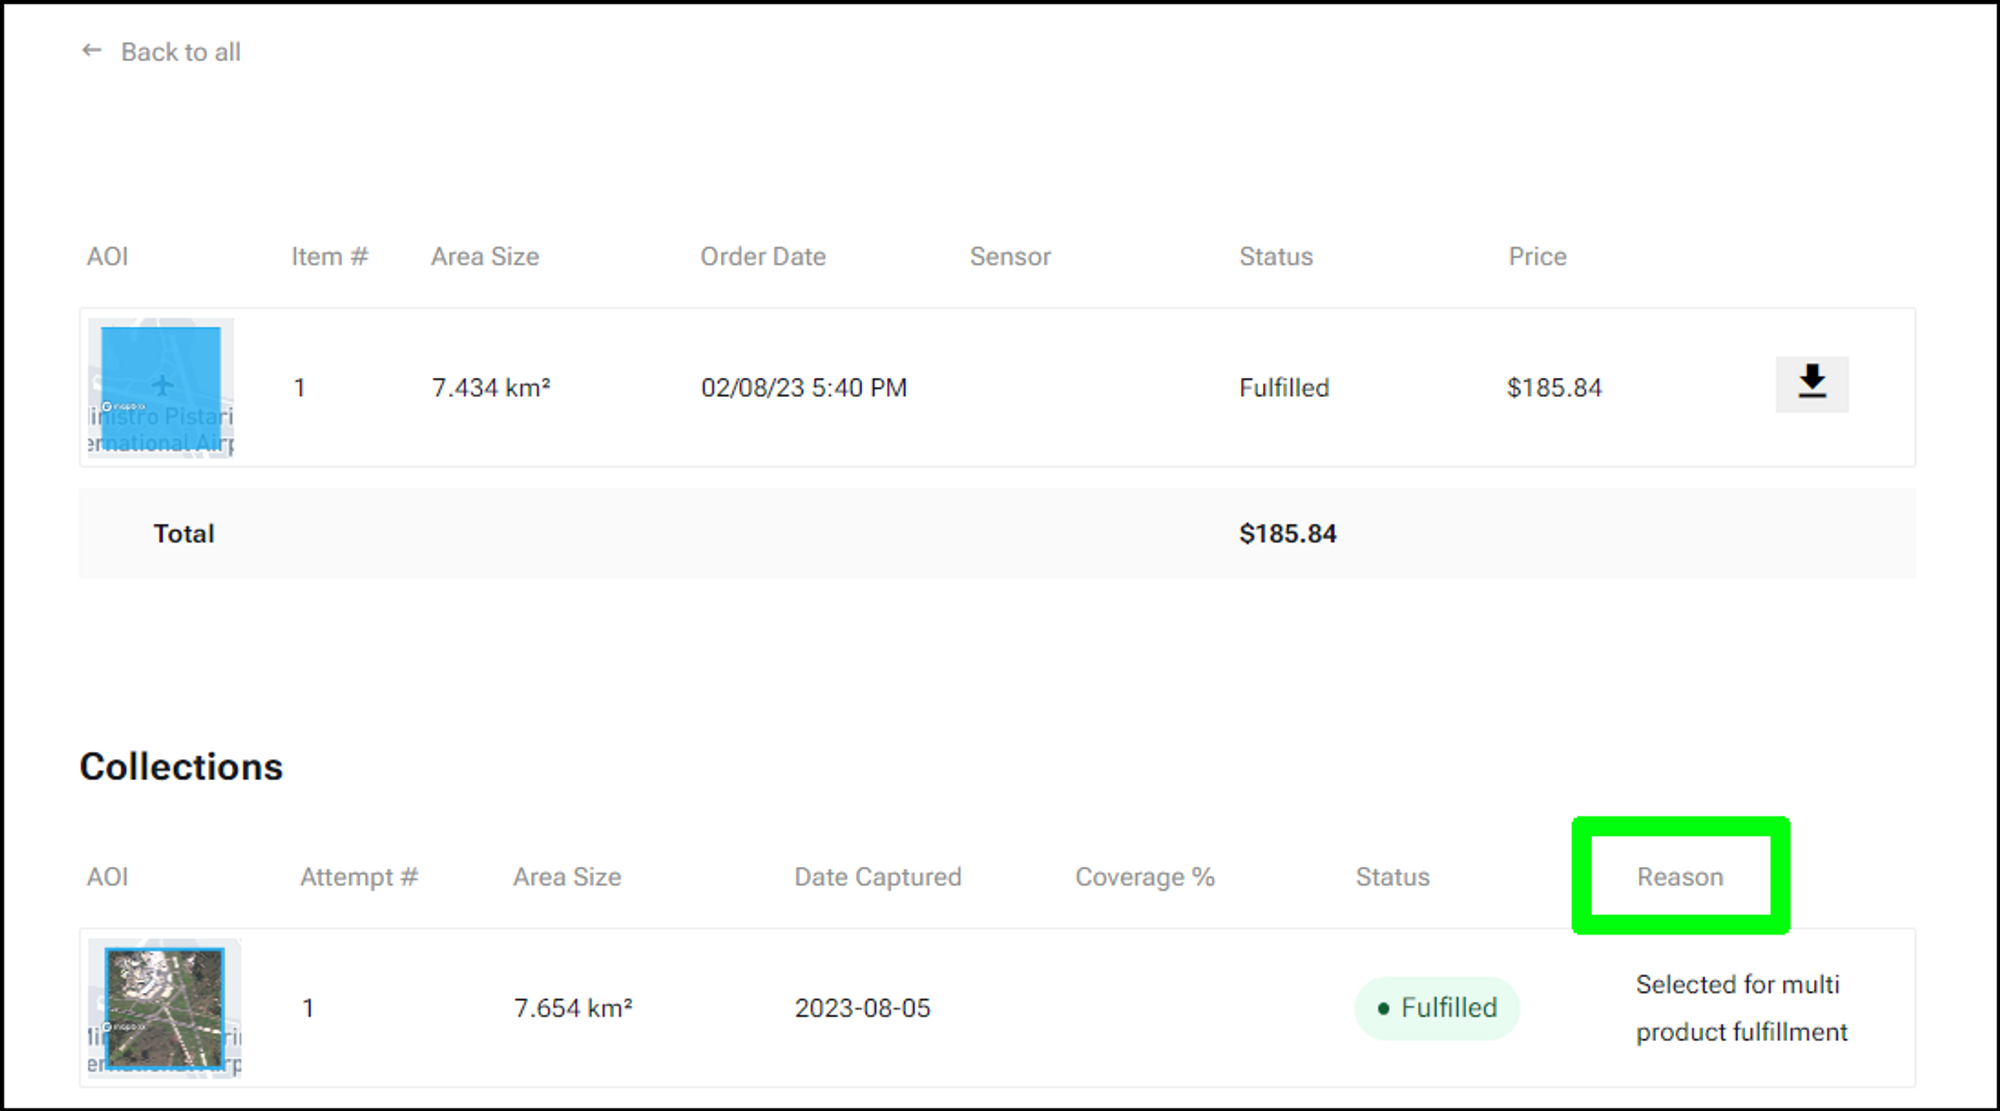Click the green Fulfilled status badge
Viewport: 2000px width, 1111px height.
point(1437,1008)
